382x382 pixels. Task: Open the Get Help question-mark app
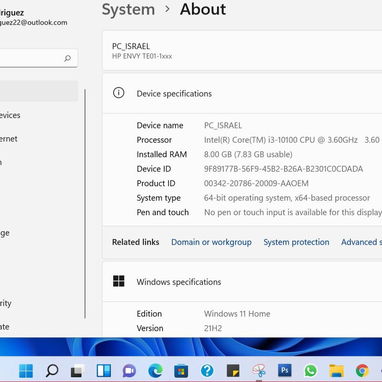click(207, 371)
